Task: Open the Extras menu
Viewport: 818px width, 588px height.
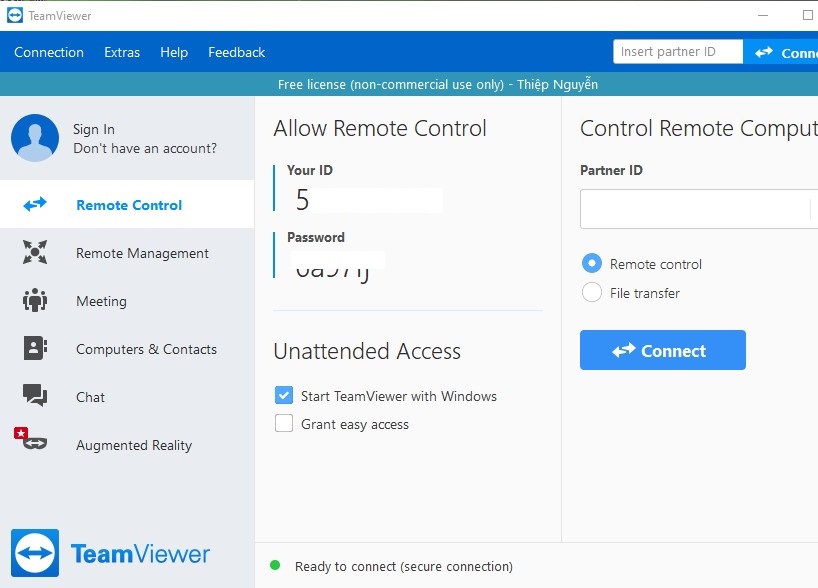Action: coord(122,52)
